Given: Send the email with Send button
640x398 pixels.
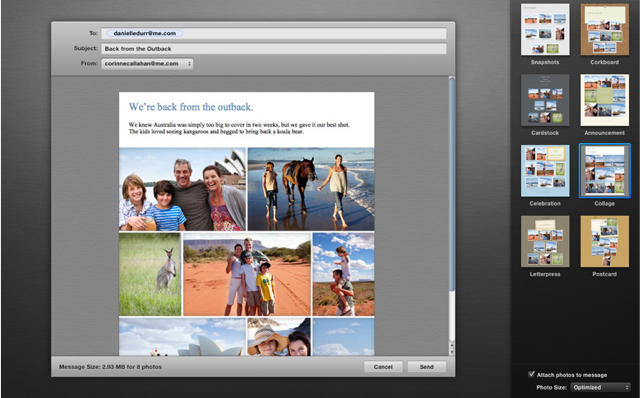Looking at the screenshot, I should point(427,367).
